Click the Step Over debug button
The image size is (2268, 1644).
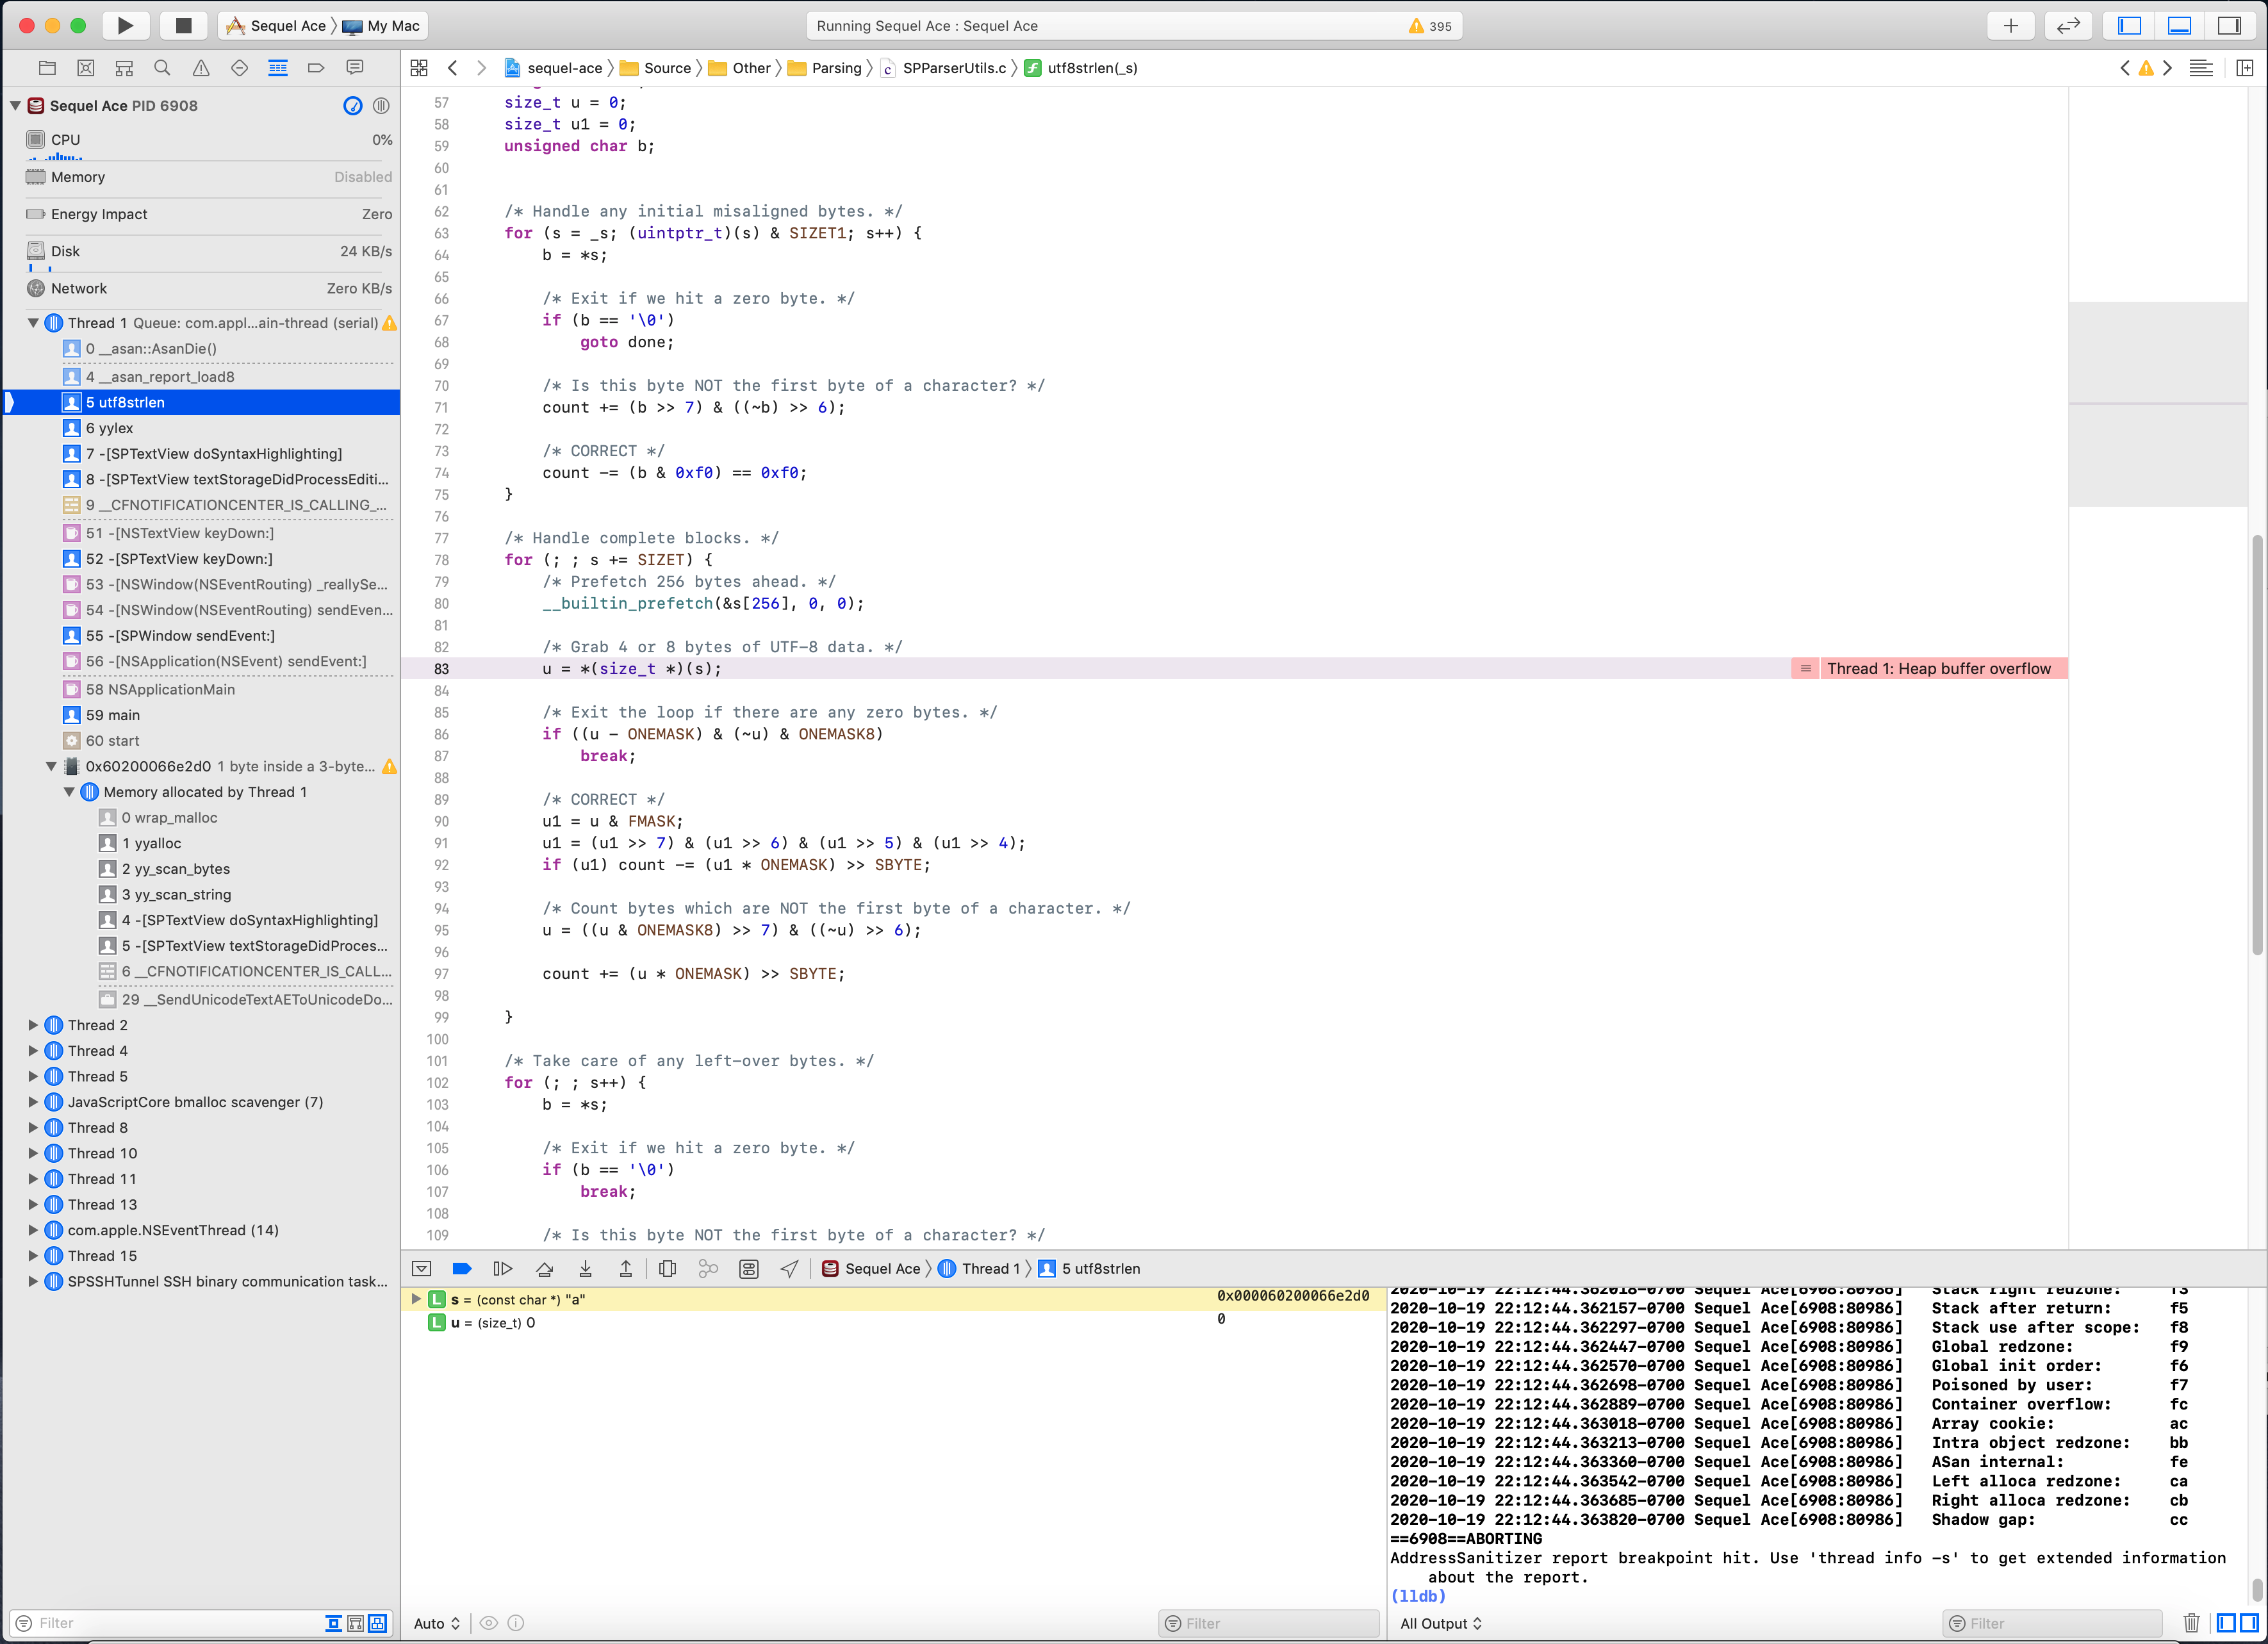point(545,1268)
